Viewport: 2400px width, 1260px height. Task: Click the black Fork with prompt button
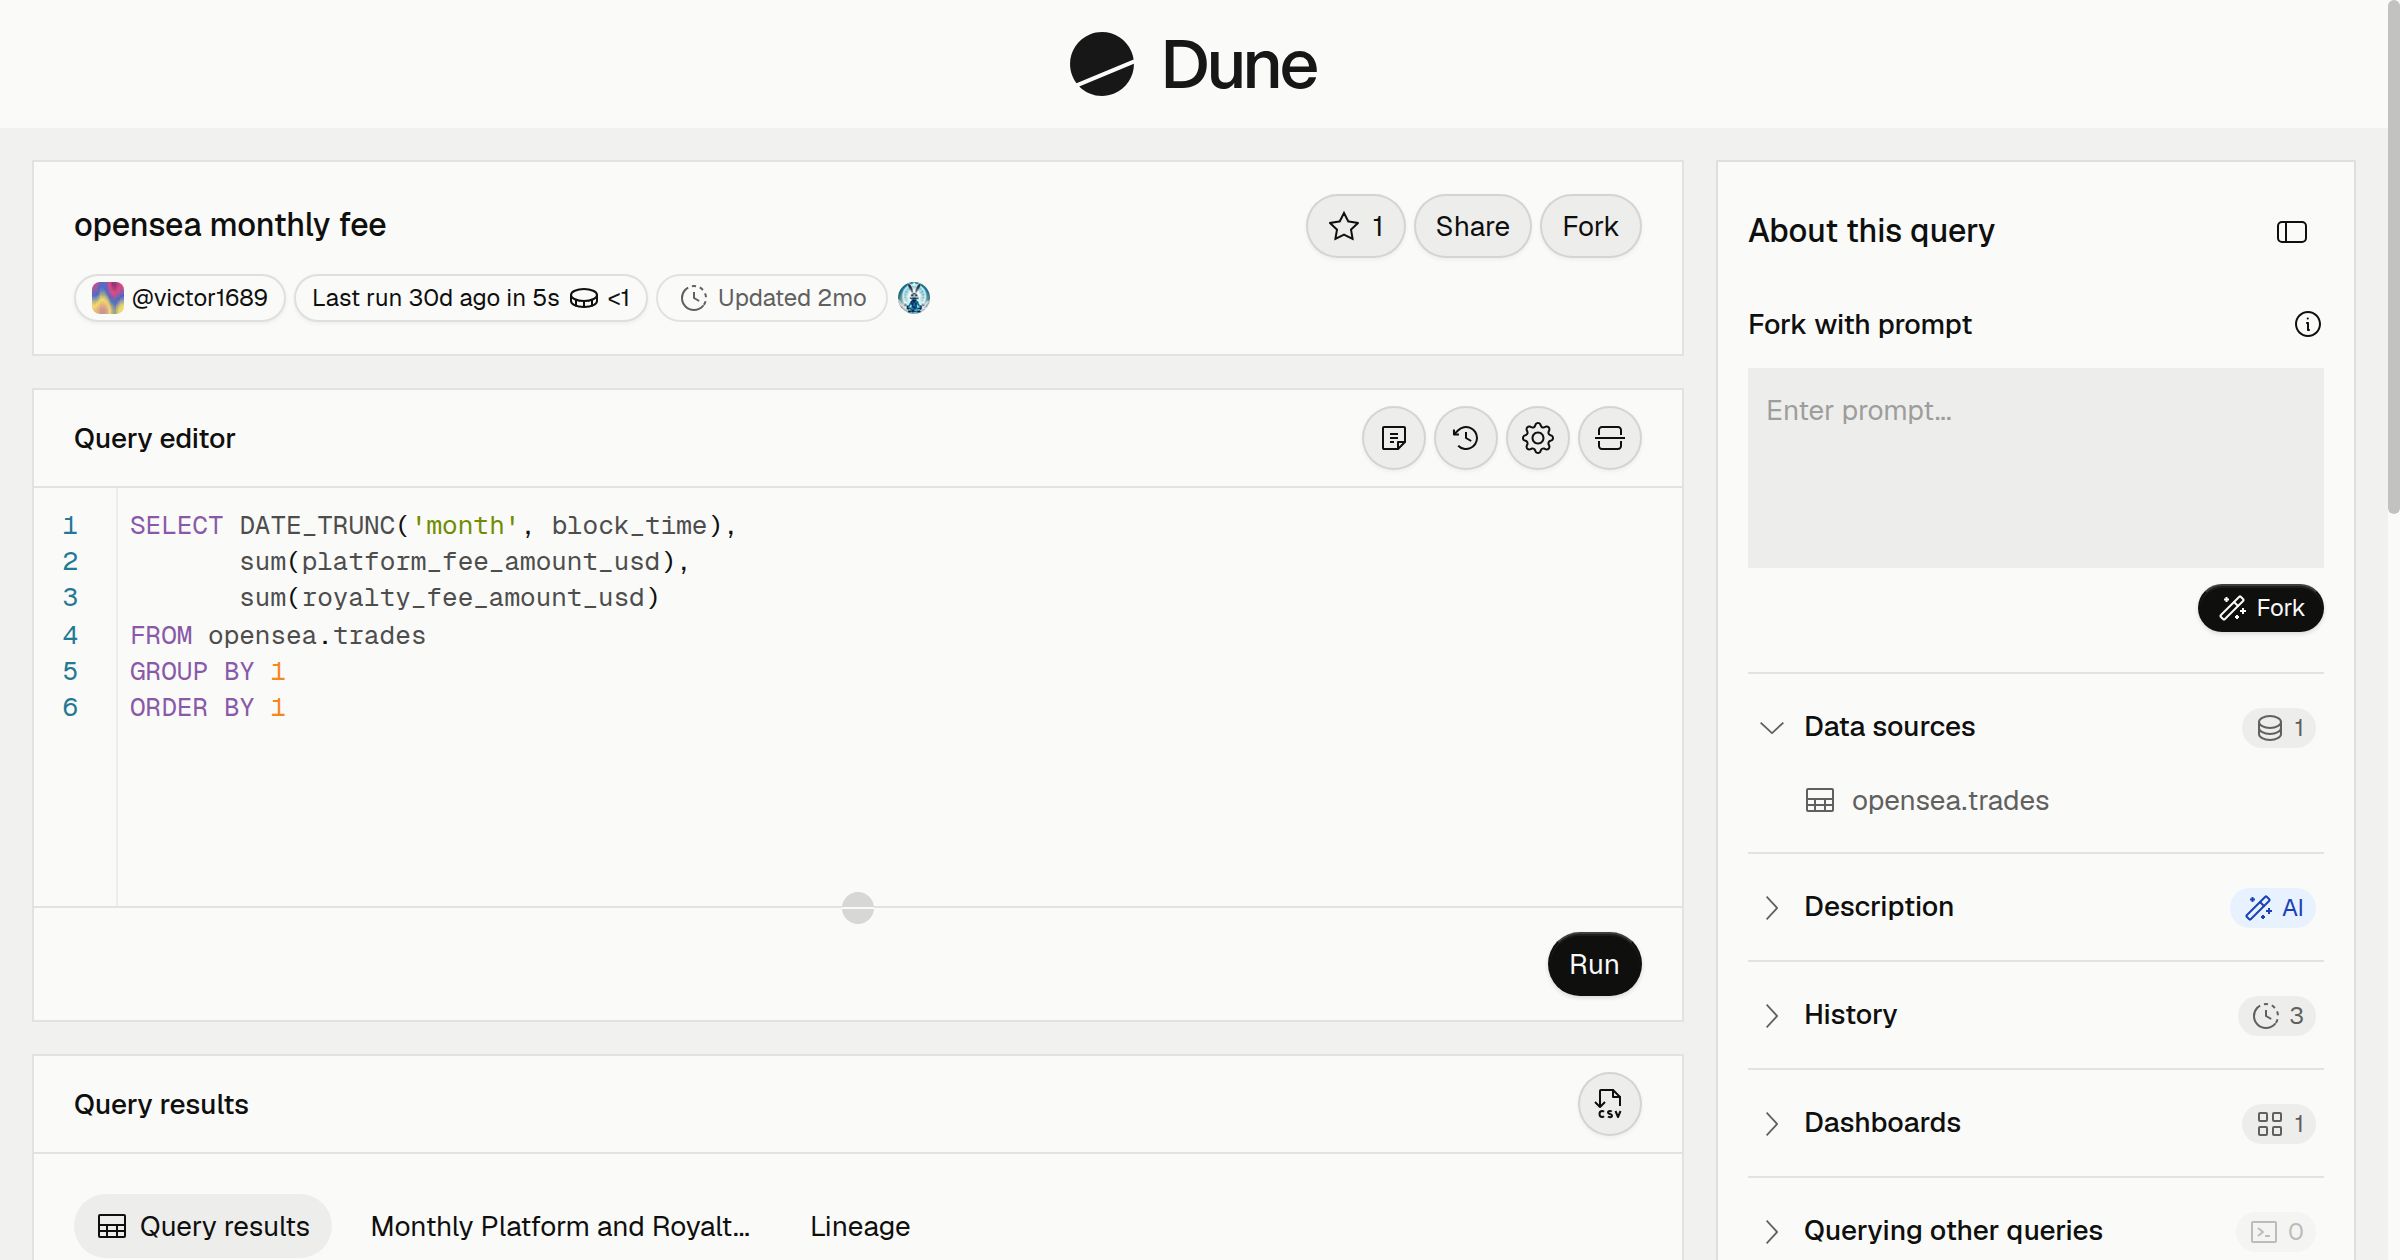pos(2260,608)
